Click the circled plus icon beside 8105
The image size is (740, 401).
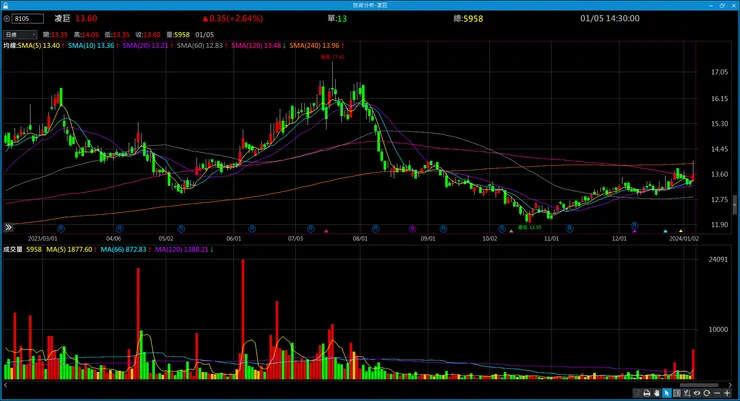tap(7, 18)
